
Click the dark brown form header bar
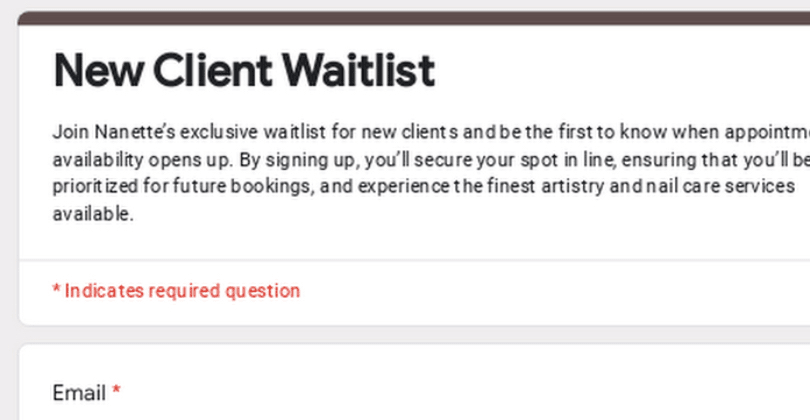400,18
